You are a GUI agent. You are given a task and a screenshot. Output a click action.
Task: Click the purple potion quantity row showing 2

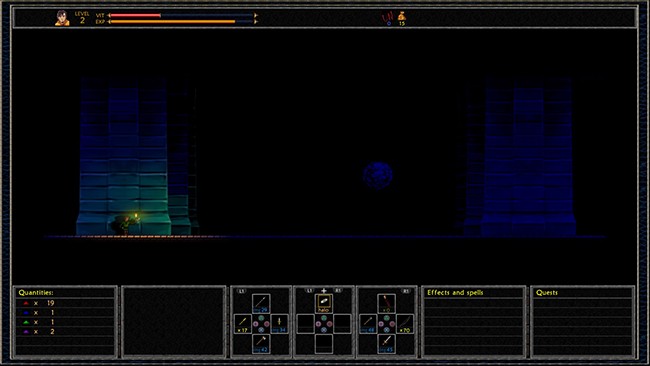(65, 332)
